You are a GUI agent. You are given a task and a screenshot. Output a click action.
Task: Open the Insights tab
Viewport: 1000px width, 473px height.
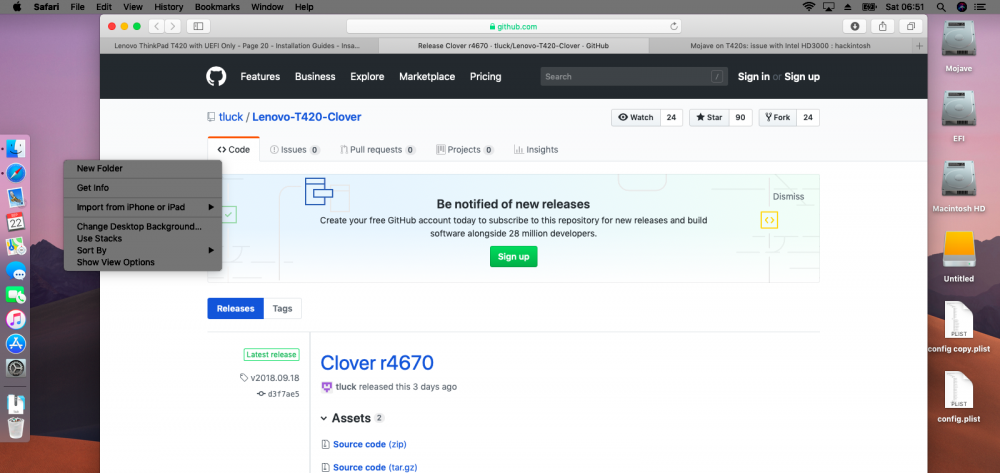[536, 150]
